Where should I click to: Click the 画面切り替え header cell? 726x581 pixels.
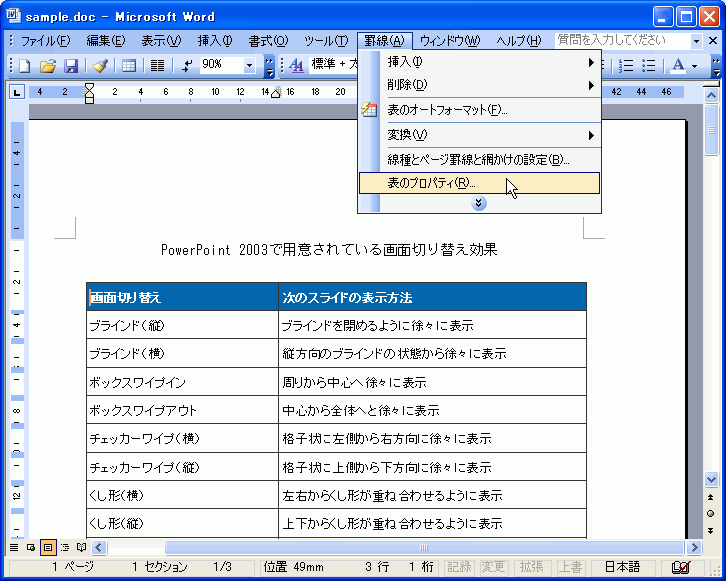coord(182,297)
